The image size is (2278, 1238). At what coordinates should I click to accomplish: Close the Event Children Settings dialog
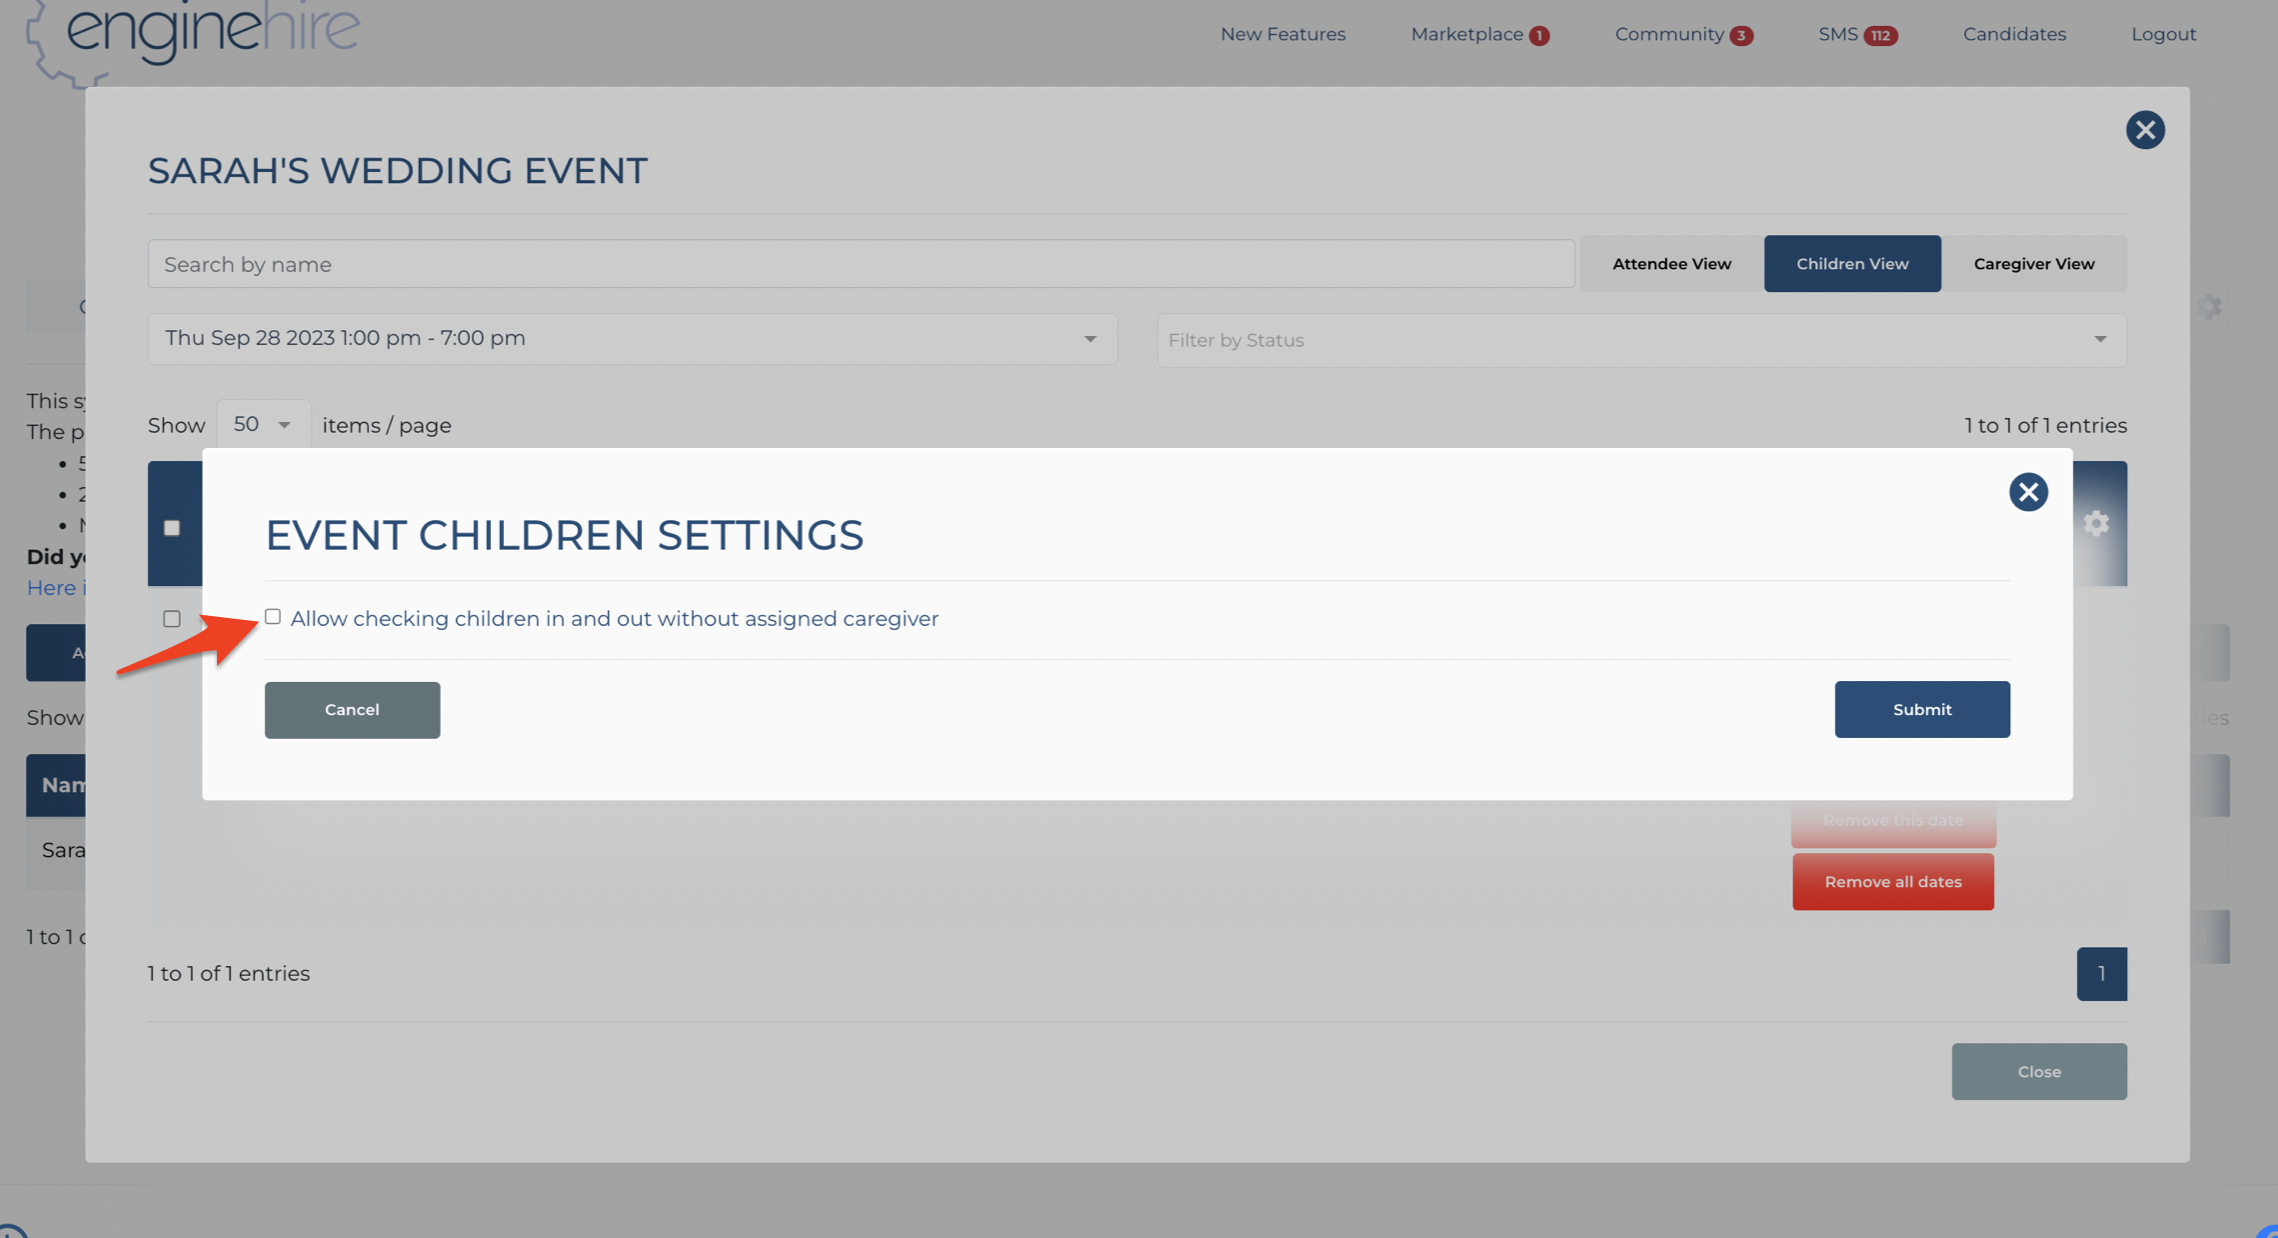(x=2028, y=492)
